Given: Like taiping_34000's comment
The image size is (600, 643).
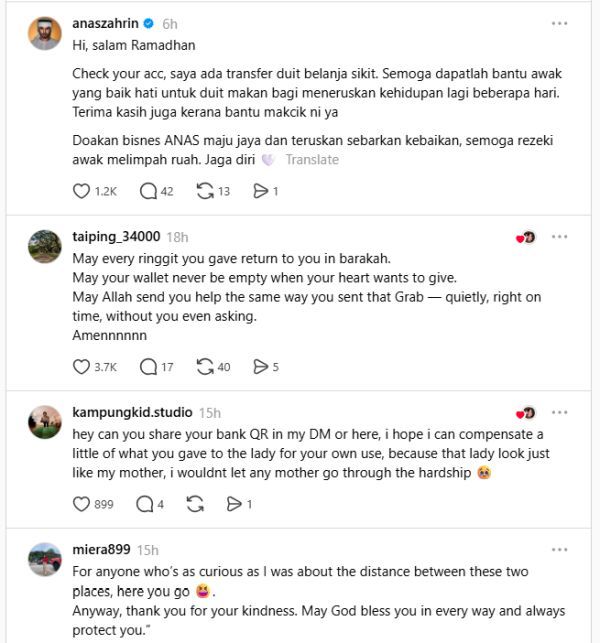Looking at the screenshot, I should pyautogui.click(x=82, y=367).
